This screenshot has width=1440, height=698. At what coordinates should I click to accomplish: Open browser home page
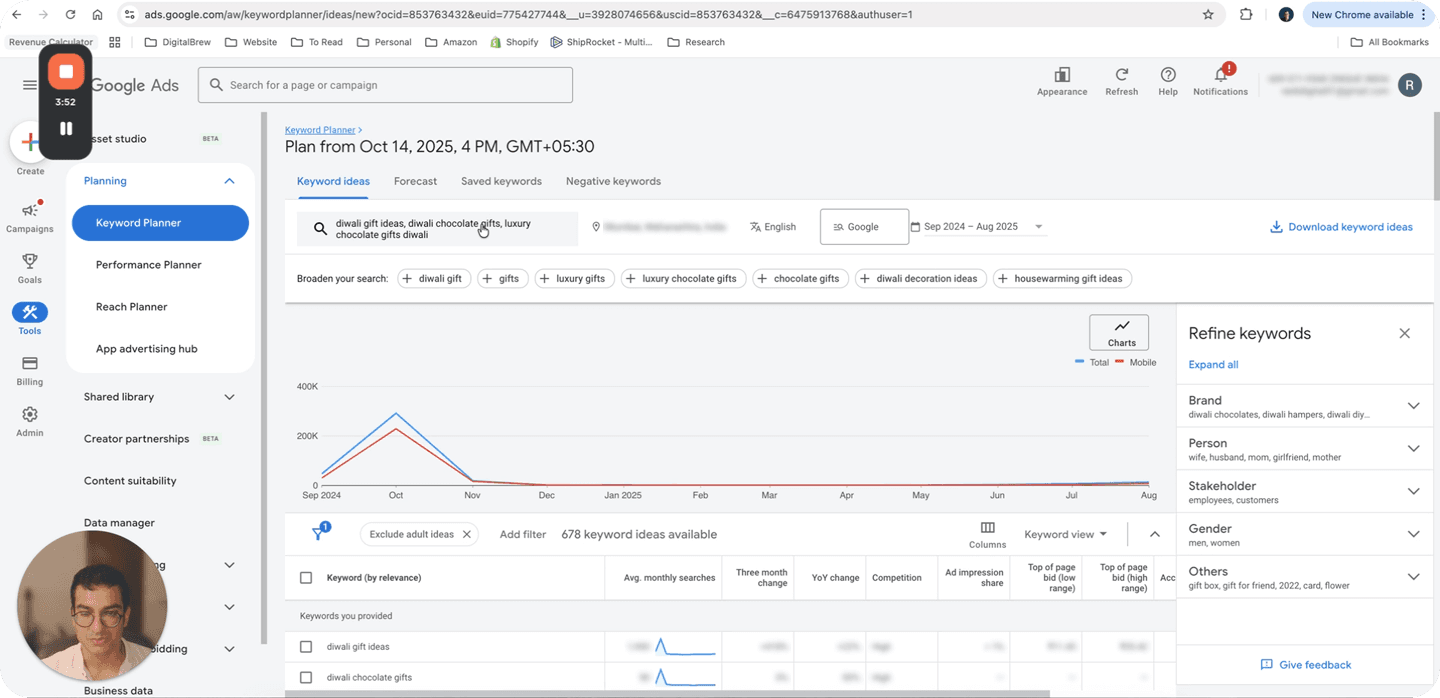point(97,15)
